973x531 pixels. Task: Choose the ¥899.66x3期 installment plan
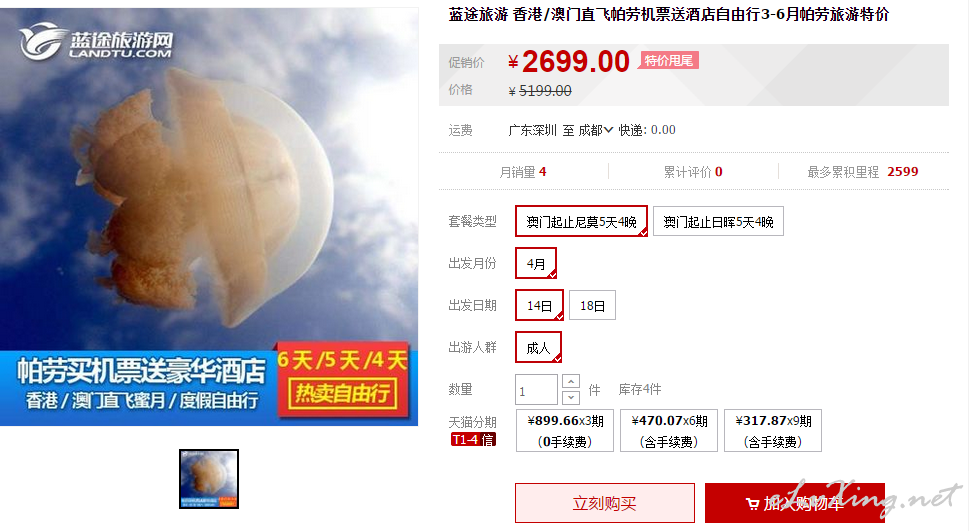pyautogui.click(x=565, y=431)
